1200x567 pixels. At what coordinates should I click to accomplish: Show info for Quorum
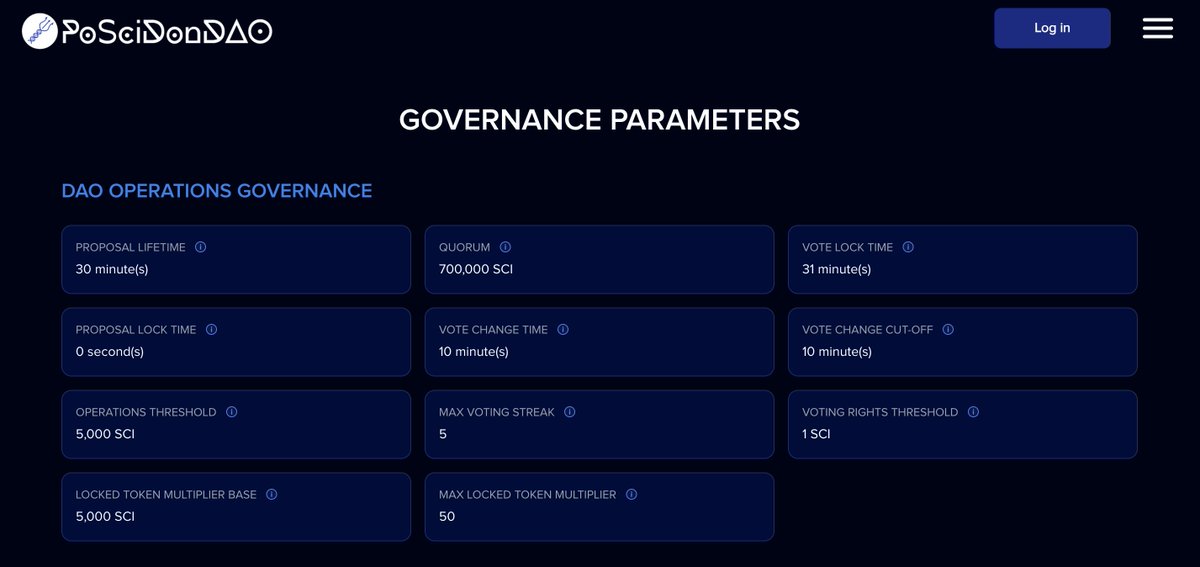click(505, 247)
